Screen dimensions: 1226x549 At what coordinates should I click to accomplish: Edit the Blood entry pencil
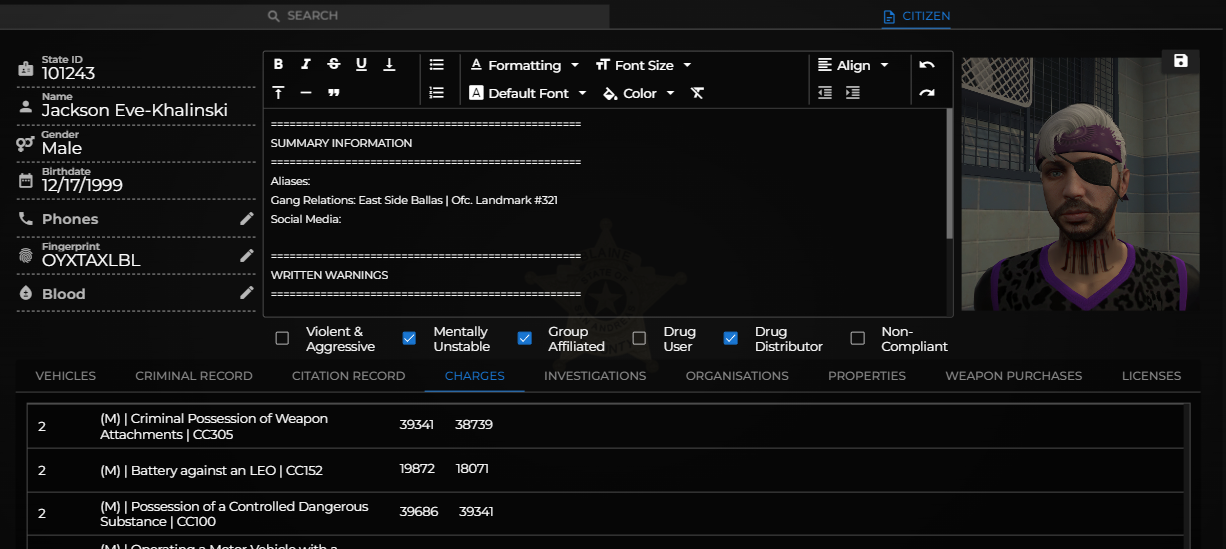point(247,293)
